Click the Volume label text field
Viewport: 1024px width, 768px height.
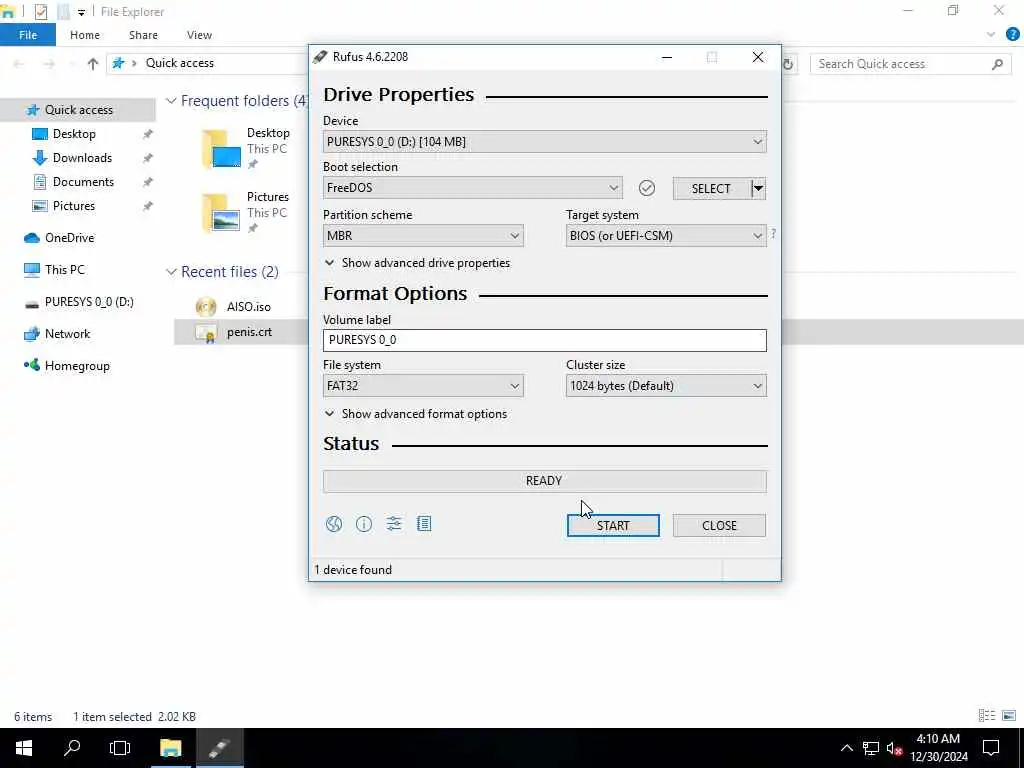545,340
